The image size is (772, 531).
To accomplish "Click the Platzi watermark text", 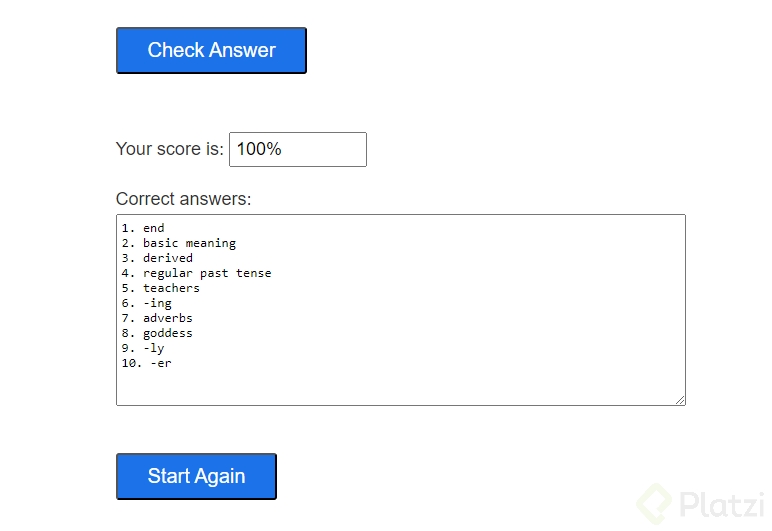I will coord(721,503).
